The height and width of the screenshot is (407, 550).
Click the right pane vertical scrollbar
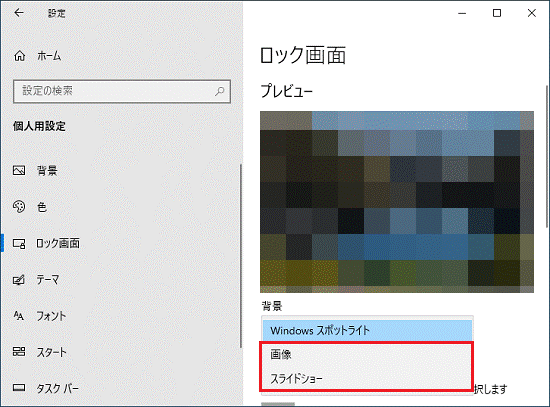click(x=547, y=156)
